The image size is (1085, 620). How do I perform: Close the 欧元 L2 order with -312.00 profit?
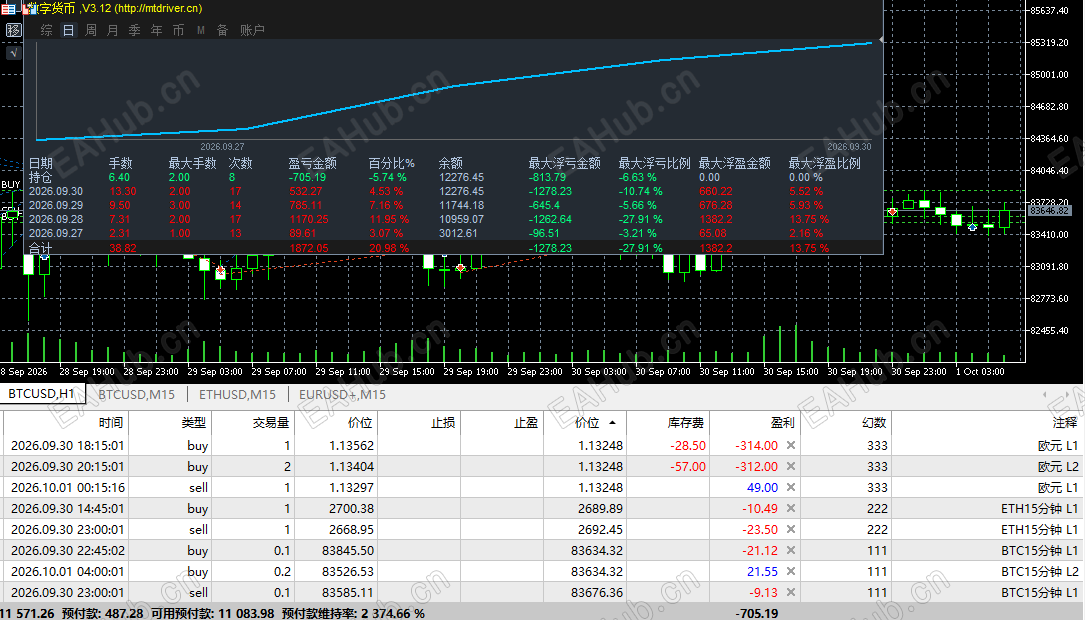tap(791, 466)
